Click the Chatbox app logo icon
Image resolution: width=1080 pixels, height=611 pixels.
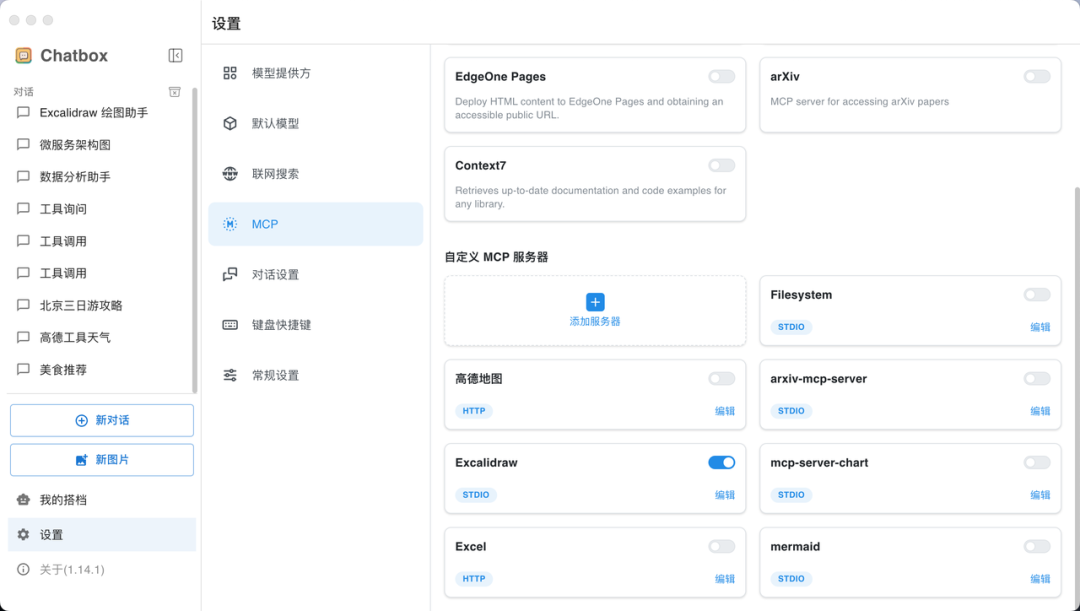point(21,55)
